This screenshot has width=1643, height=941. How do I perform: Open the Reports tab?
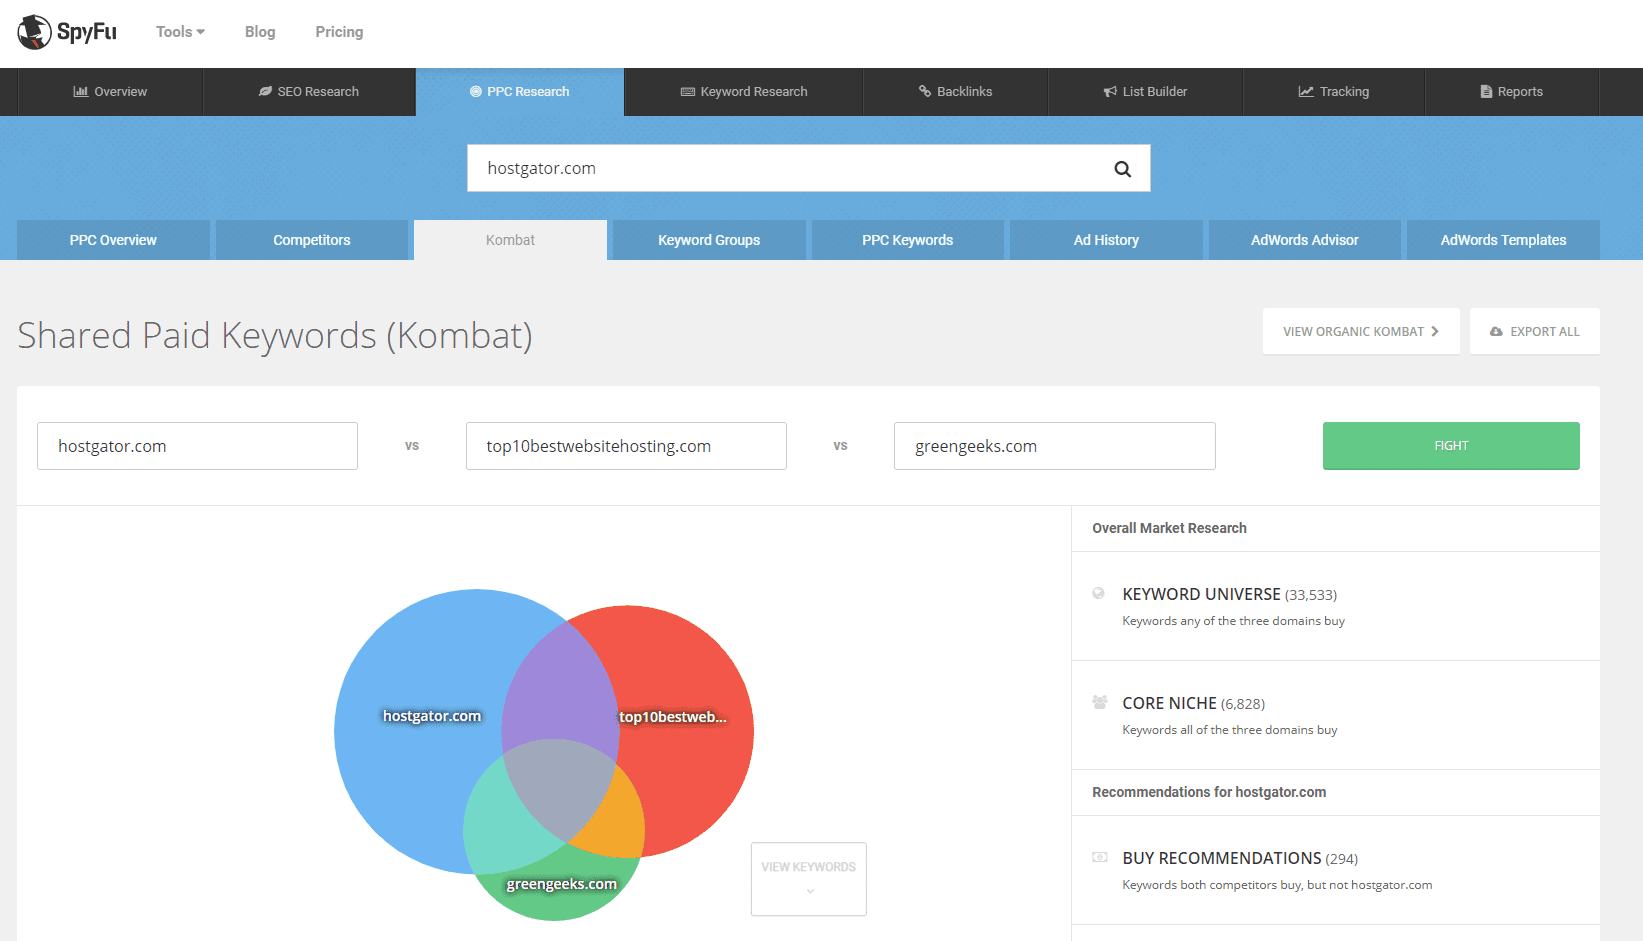1511,92
